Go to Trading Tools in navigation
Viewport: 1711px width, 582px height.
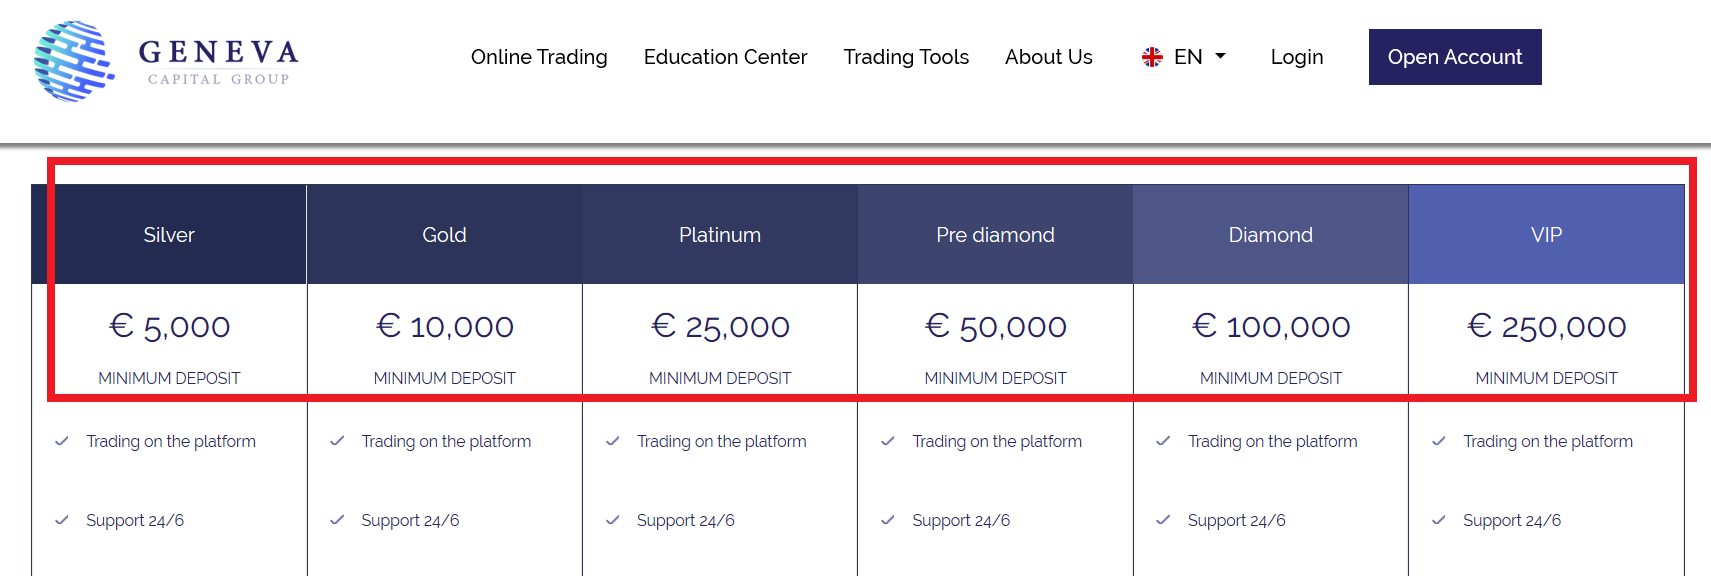click(x=906, y=57)
